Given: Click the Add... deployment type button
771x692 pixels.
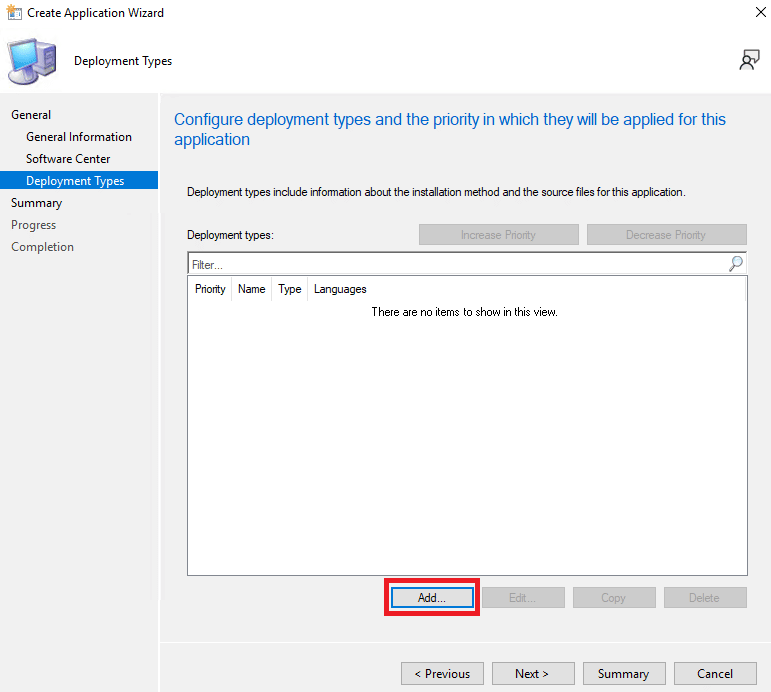Looking at the screenshot, I should click(432, 597).
